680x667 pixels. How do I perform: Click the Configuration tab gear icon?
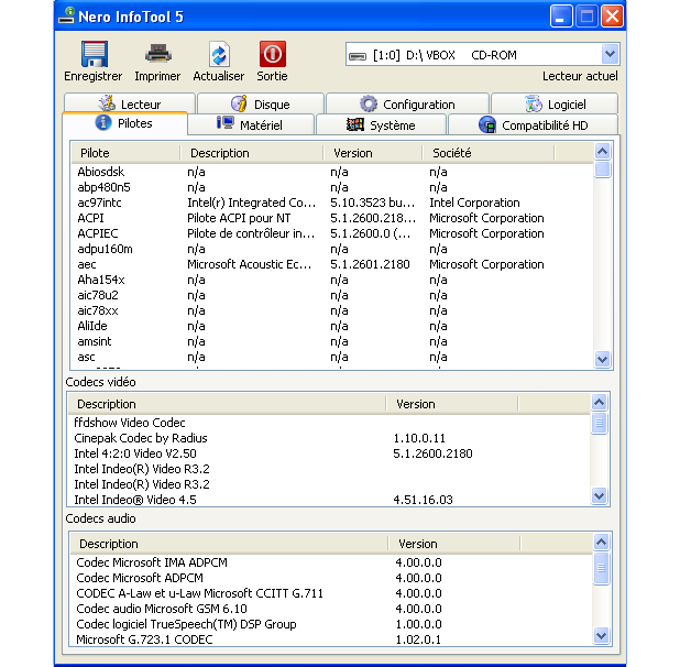[x=369, y=104]
